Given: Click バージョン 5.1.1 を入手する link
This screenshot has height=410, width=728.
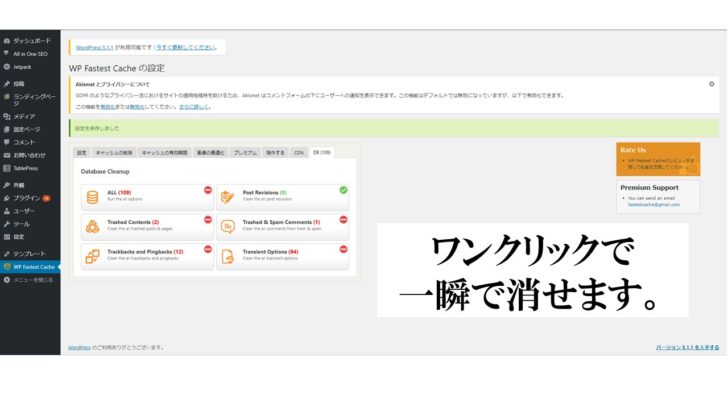Looking at the screenshot, I should [687, 347].
